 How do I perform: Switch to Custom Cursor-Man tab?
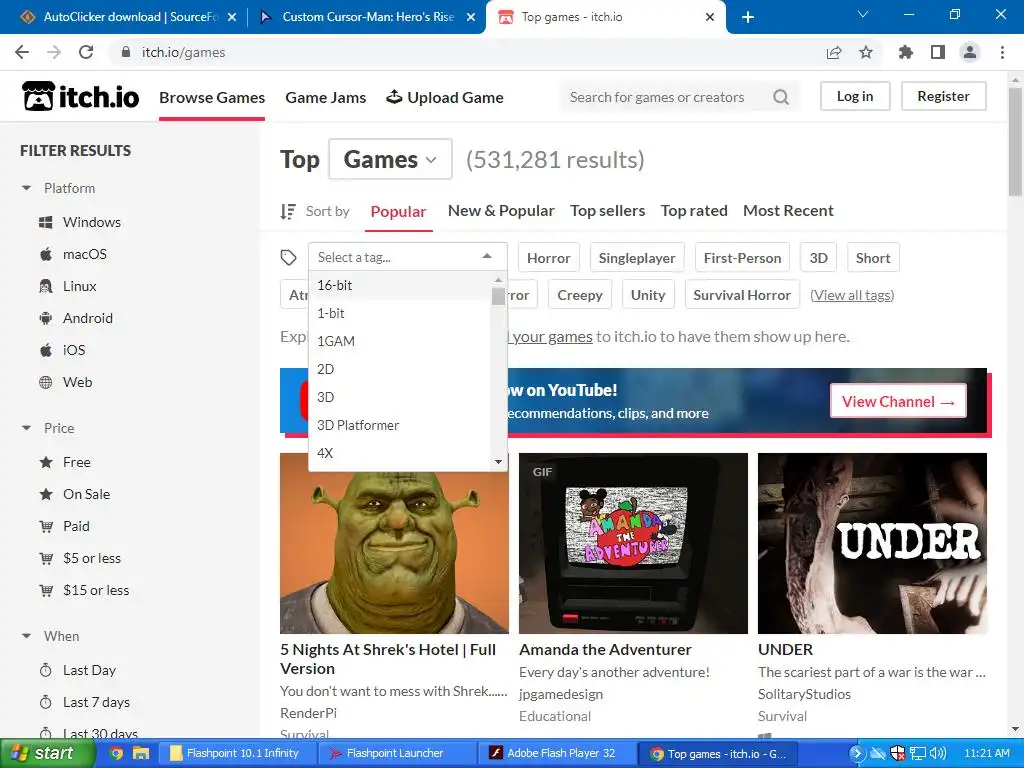[x=368, y=17]
